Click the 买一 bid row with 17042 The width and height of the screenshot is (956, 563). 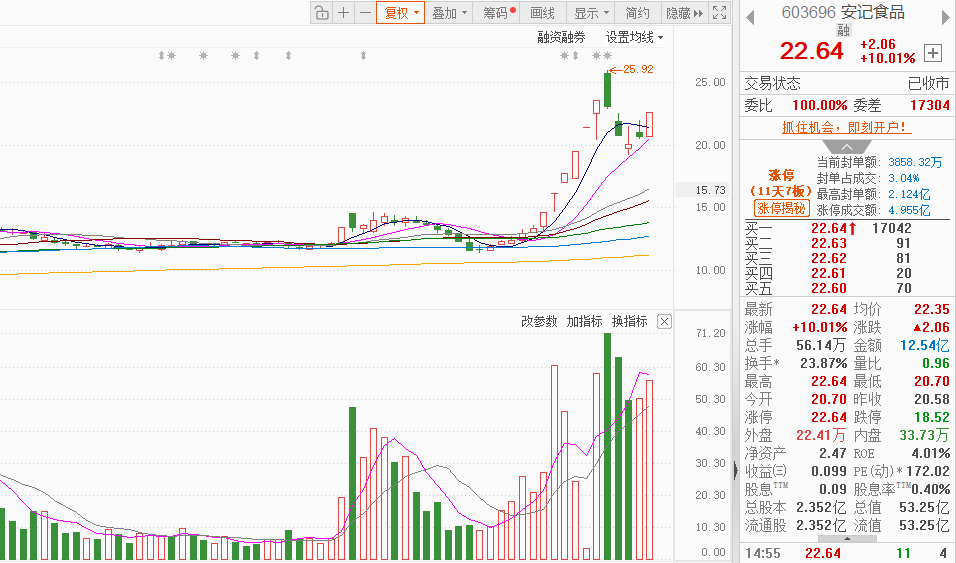tap(847, 228)
